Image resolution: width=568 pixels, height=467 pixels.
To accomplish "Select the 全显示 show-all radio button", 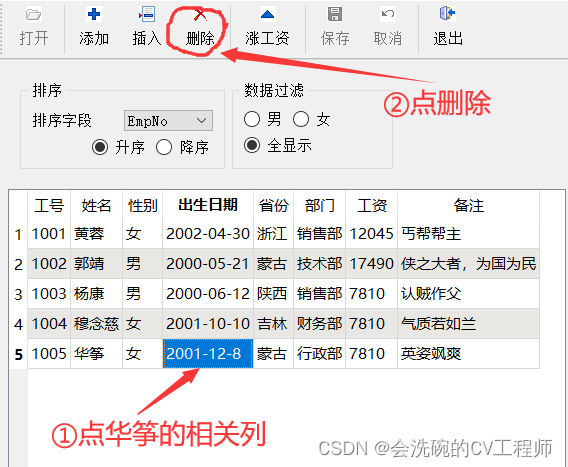I will click(252, 145).
